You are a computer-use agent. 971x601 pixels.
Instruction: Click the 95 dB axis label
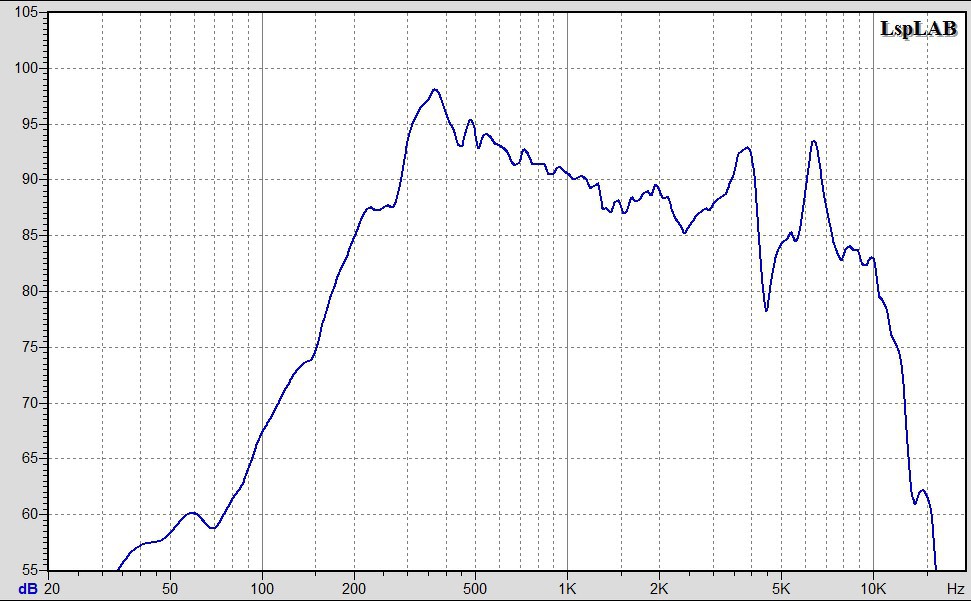coord(29,124)
